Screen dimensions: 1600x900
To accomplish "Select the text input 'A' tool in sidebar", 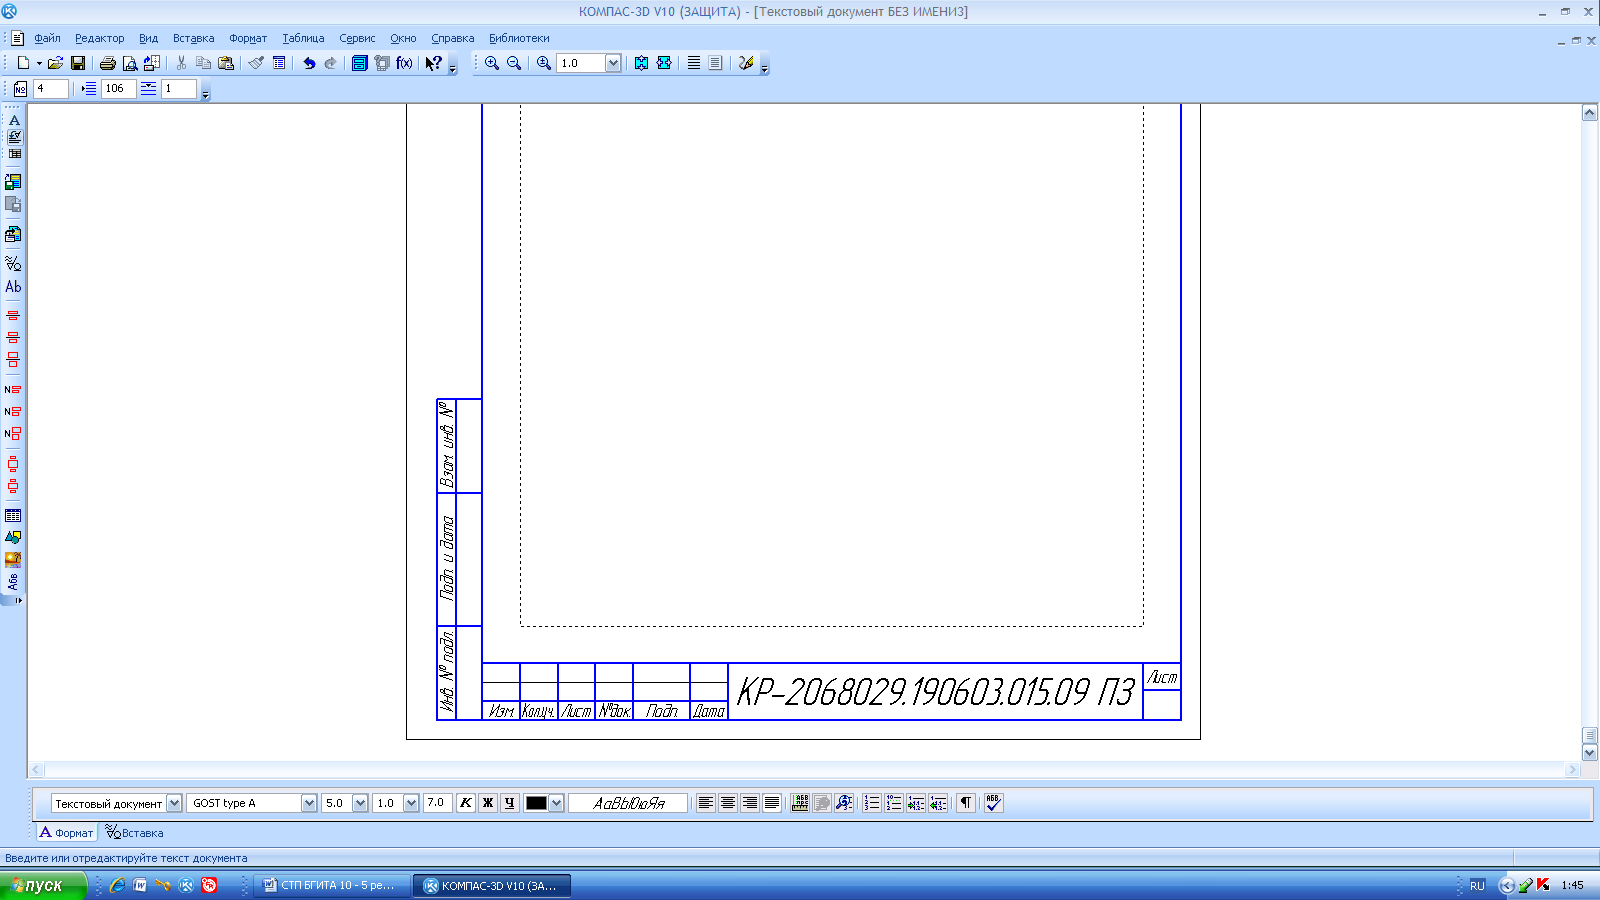I will click(14, 120).
